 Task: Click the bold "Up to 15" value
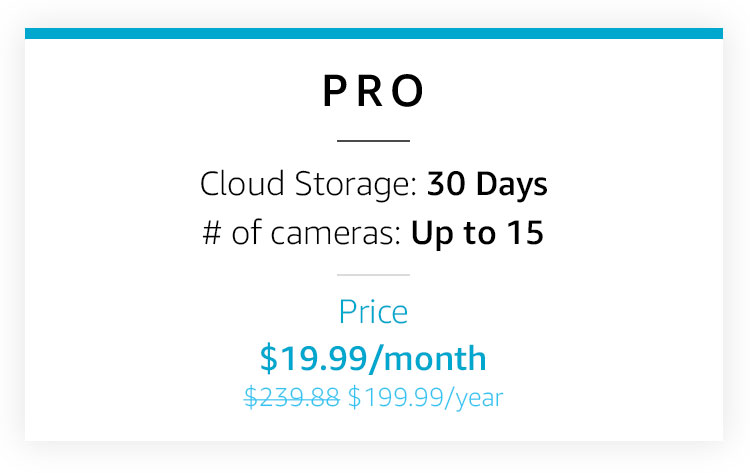click(477, 233)
